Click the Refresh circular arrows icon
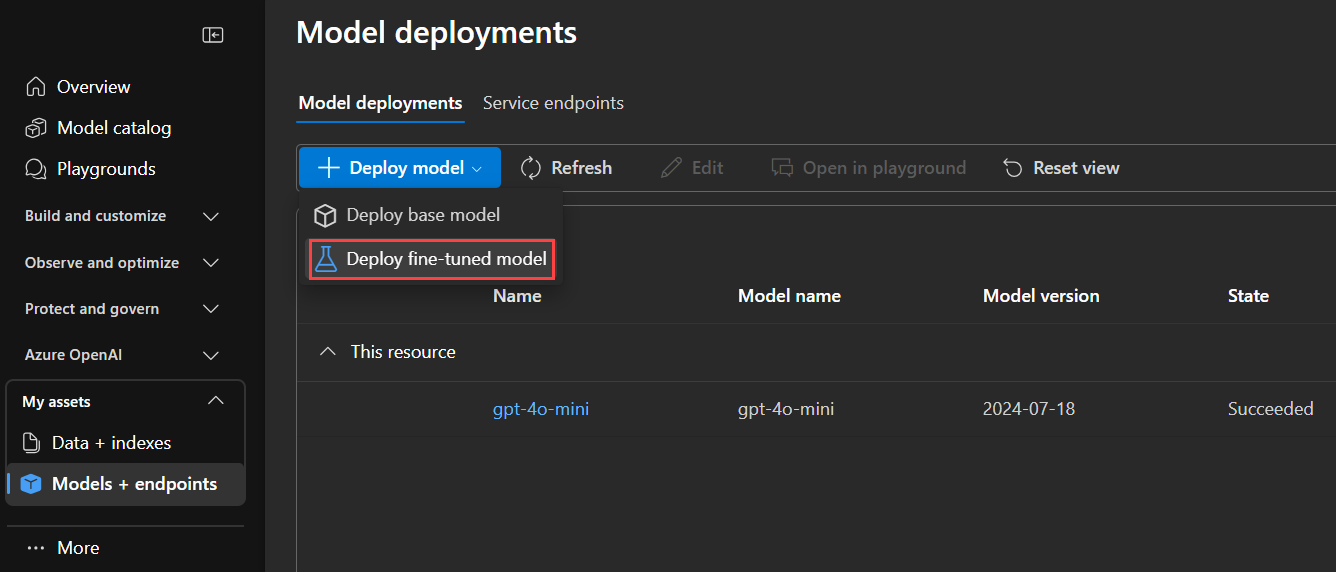 531,168
